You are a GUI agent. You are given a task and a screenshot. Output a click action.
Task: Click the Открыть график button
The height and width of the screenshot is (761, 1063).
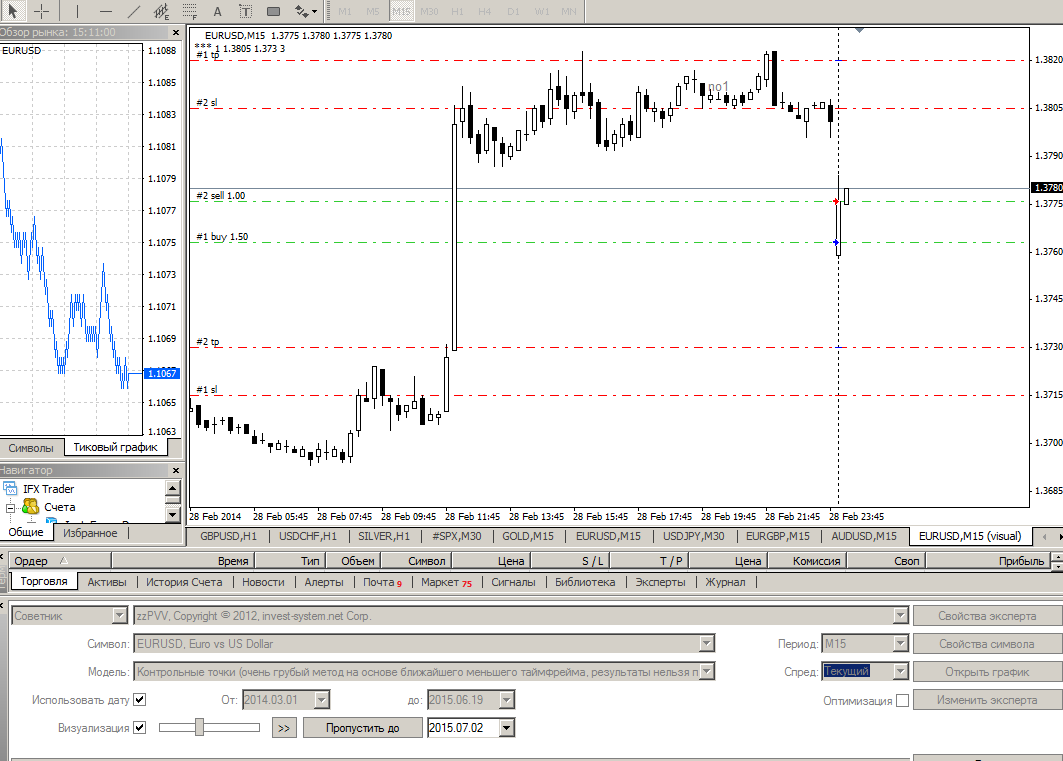987,672
